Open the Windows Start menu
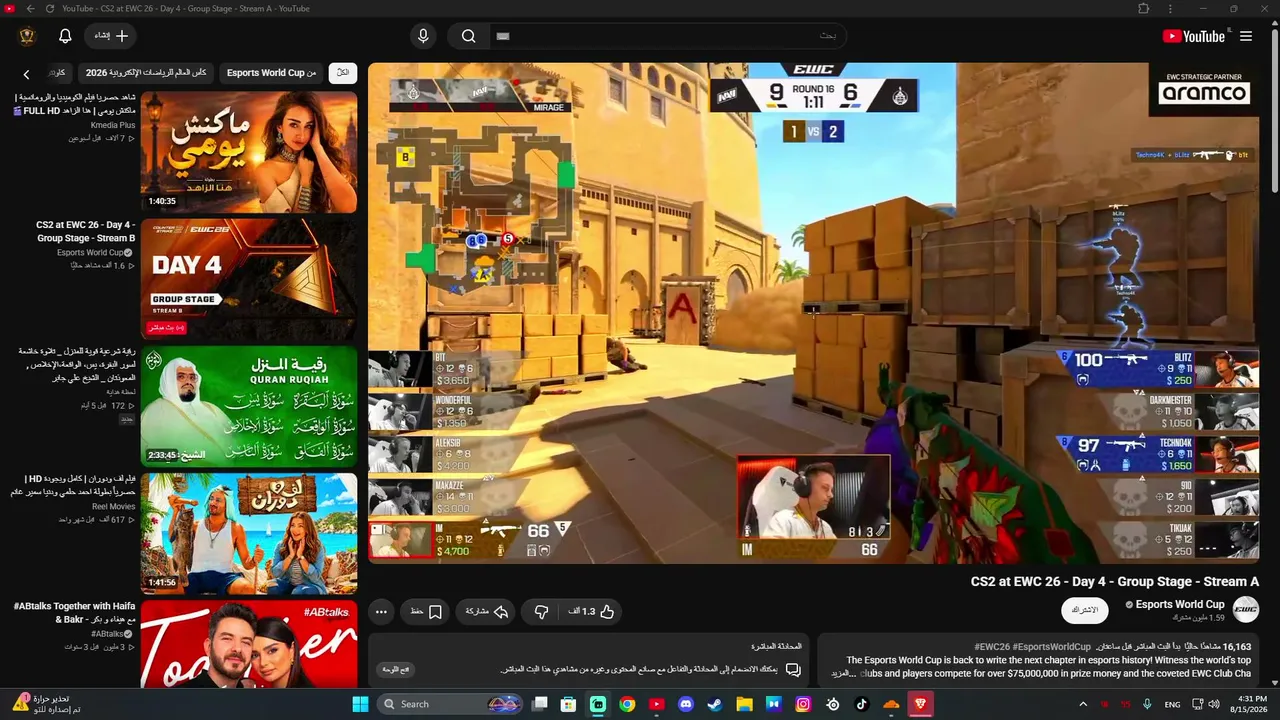 pos(360,704)
